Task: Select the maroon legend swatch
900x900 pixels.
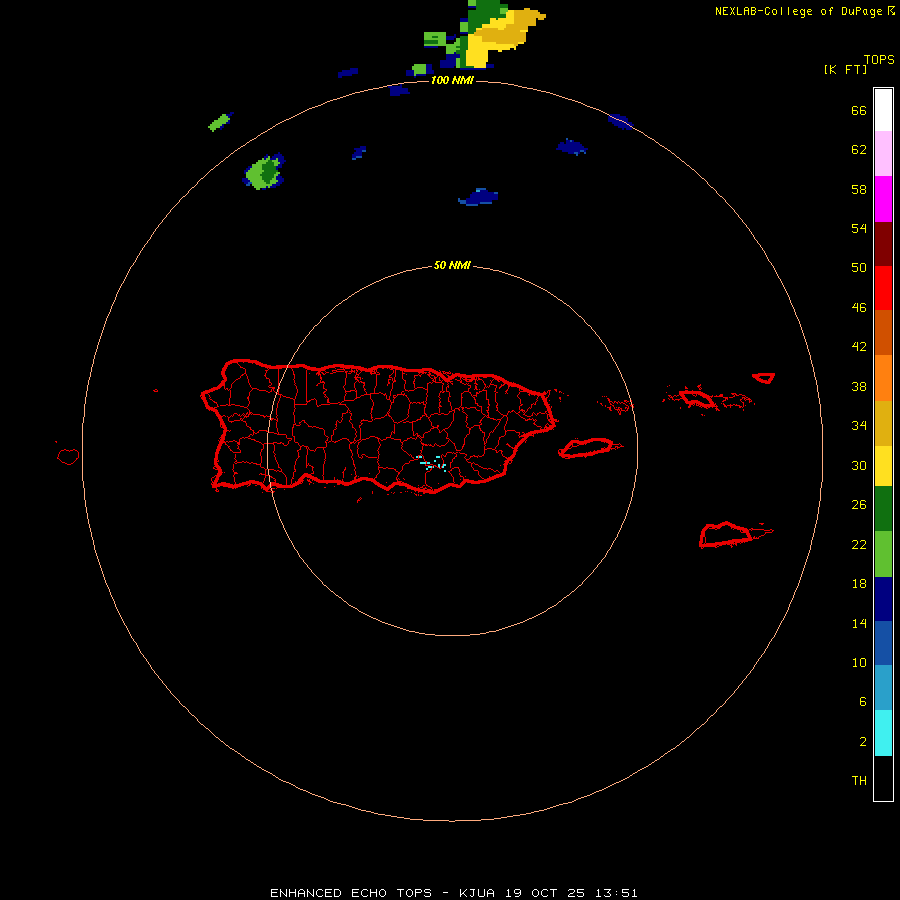Action: click(883, 244)
